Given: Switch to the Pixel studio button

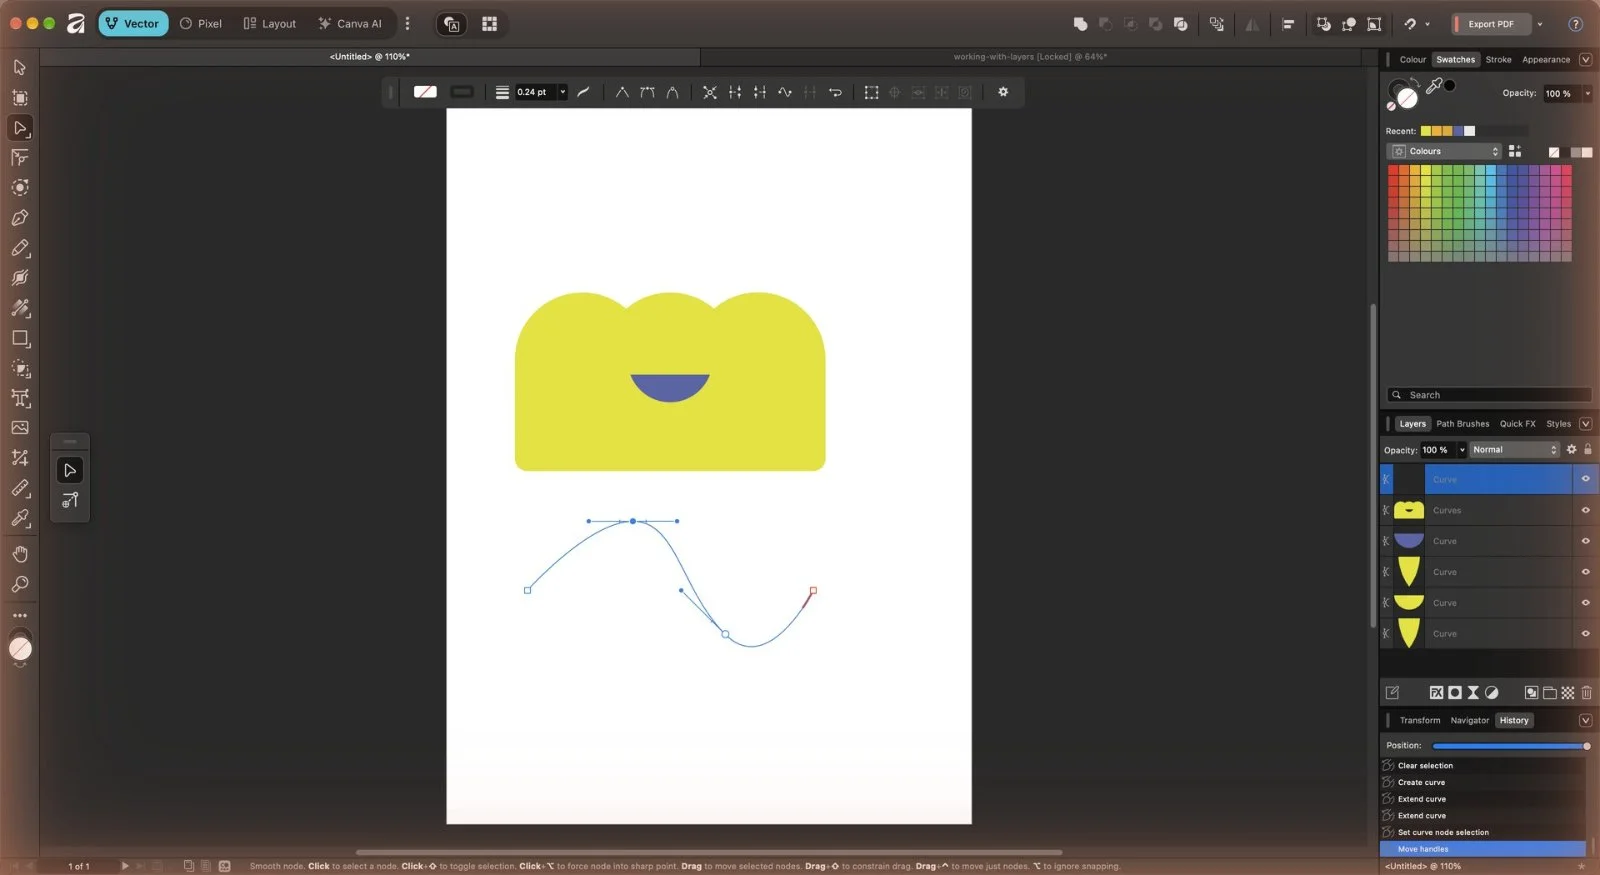Looking at the screenshot, I should tap(201, 24).
